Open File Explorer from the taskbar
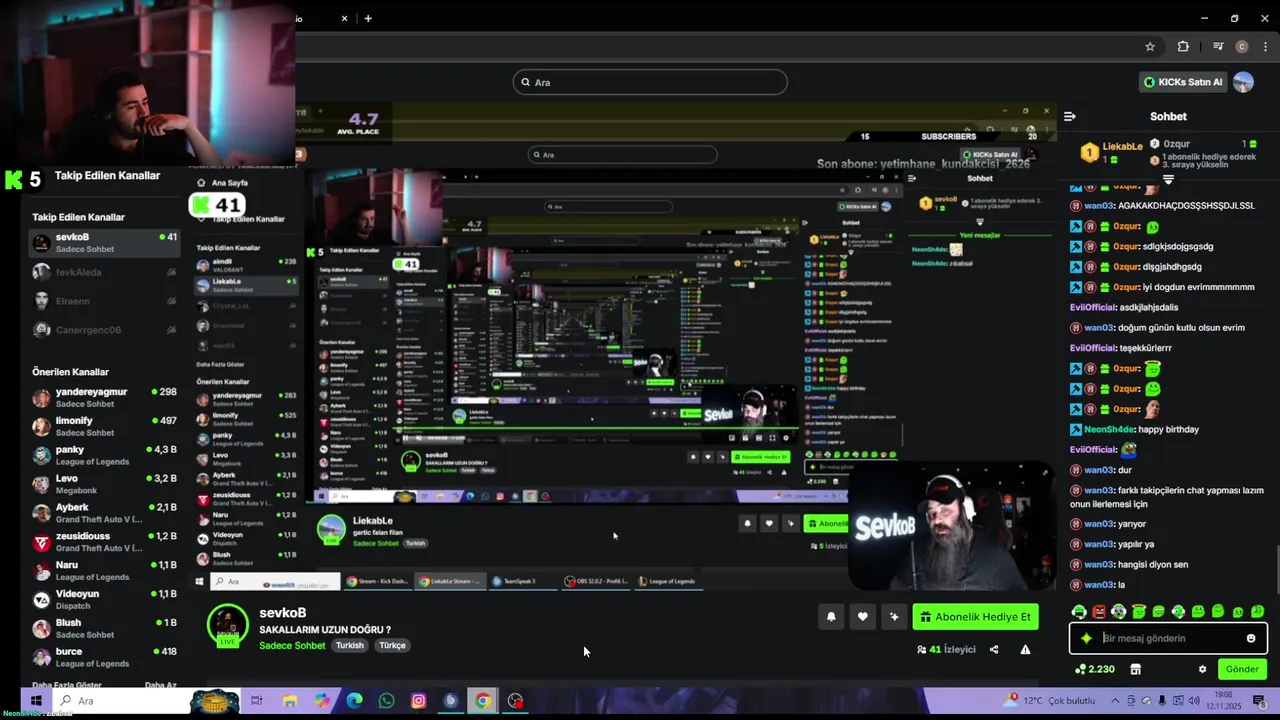1280x720 pixels. click(x=290, y=701)
